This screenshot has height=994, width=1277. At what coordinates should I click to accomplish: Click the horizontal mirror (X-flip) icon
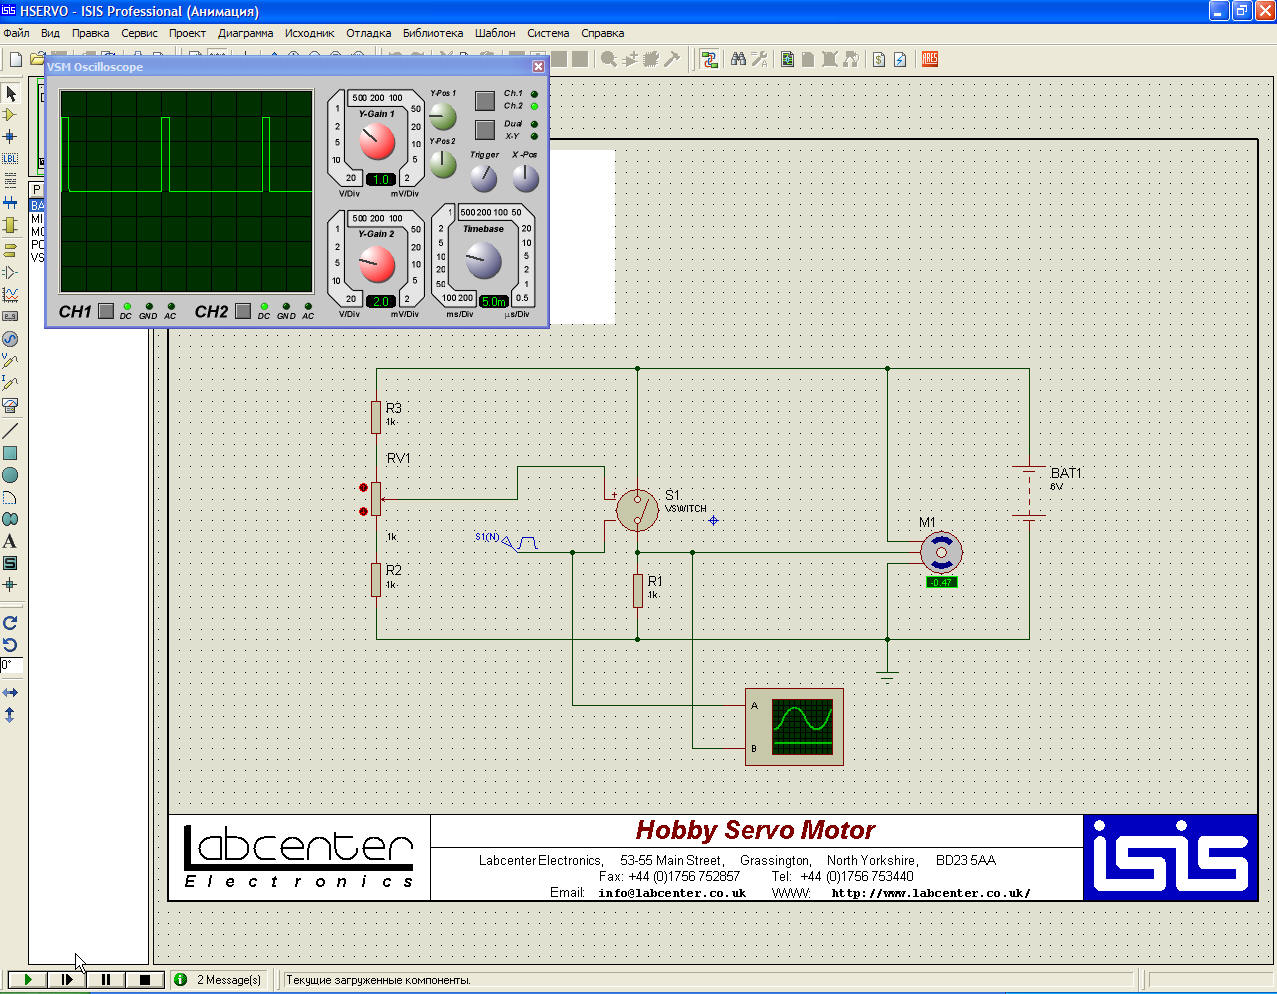[10, 692]
